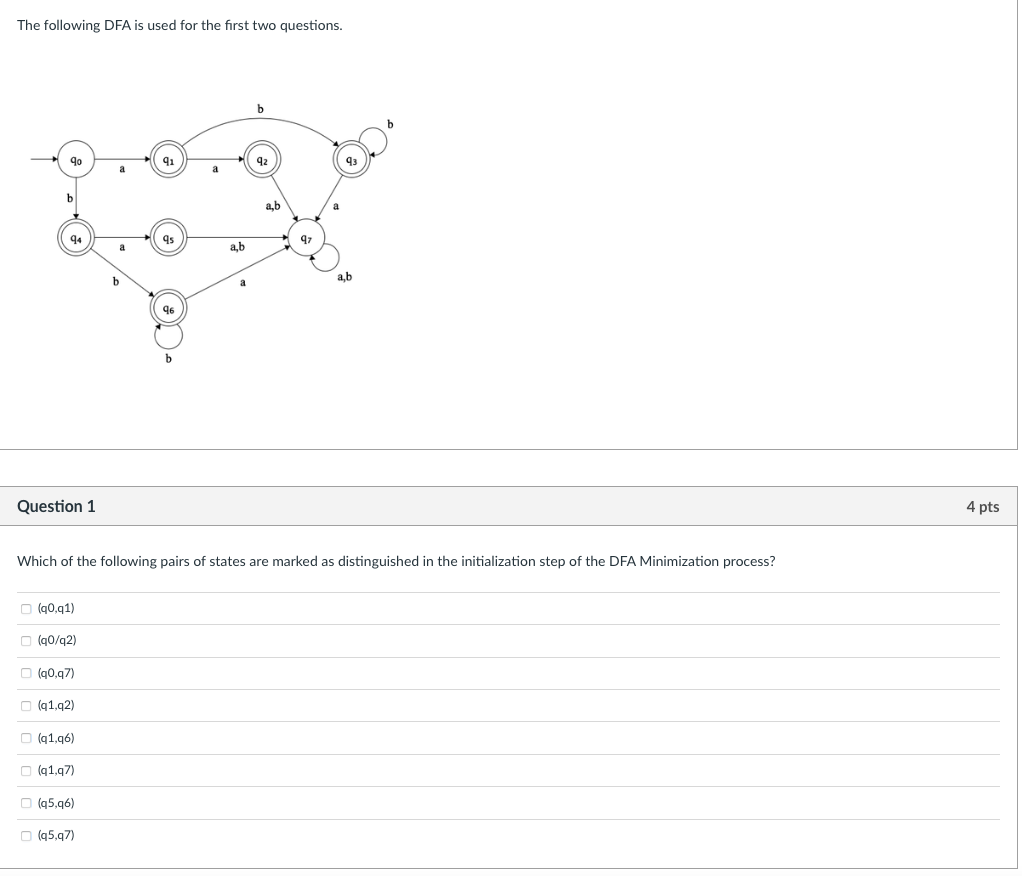Click the q7 non-accepting state node
The width and height of the screenshot is (1022, 876).
pos(306,239)
